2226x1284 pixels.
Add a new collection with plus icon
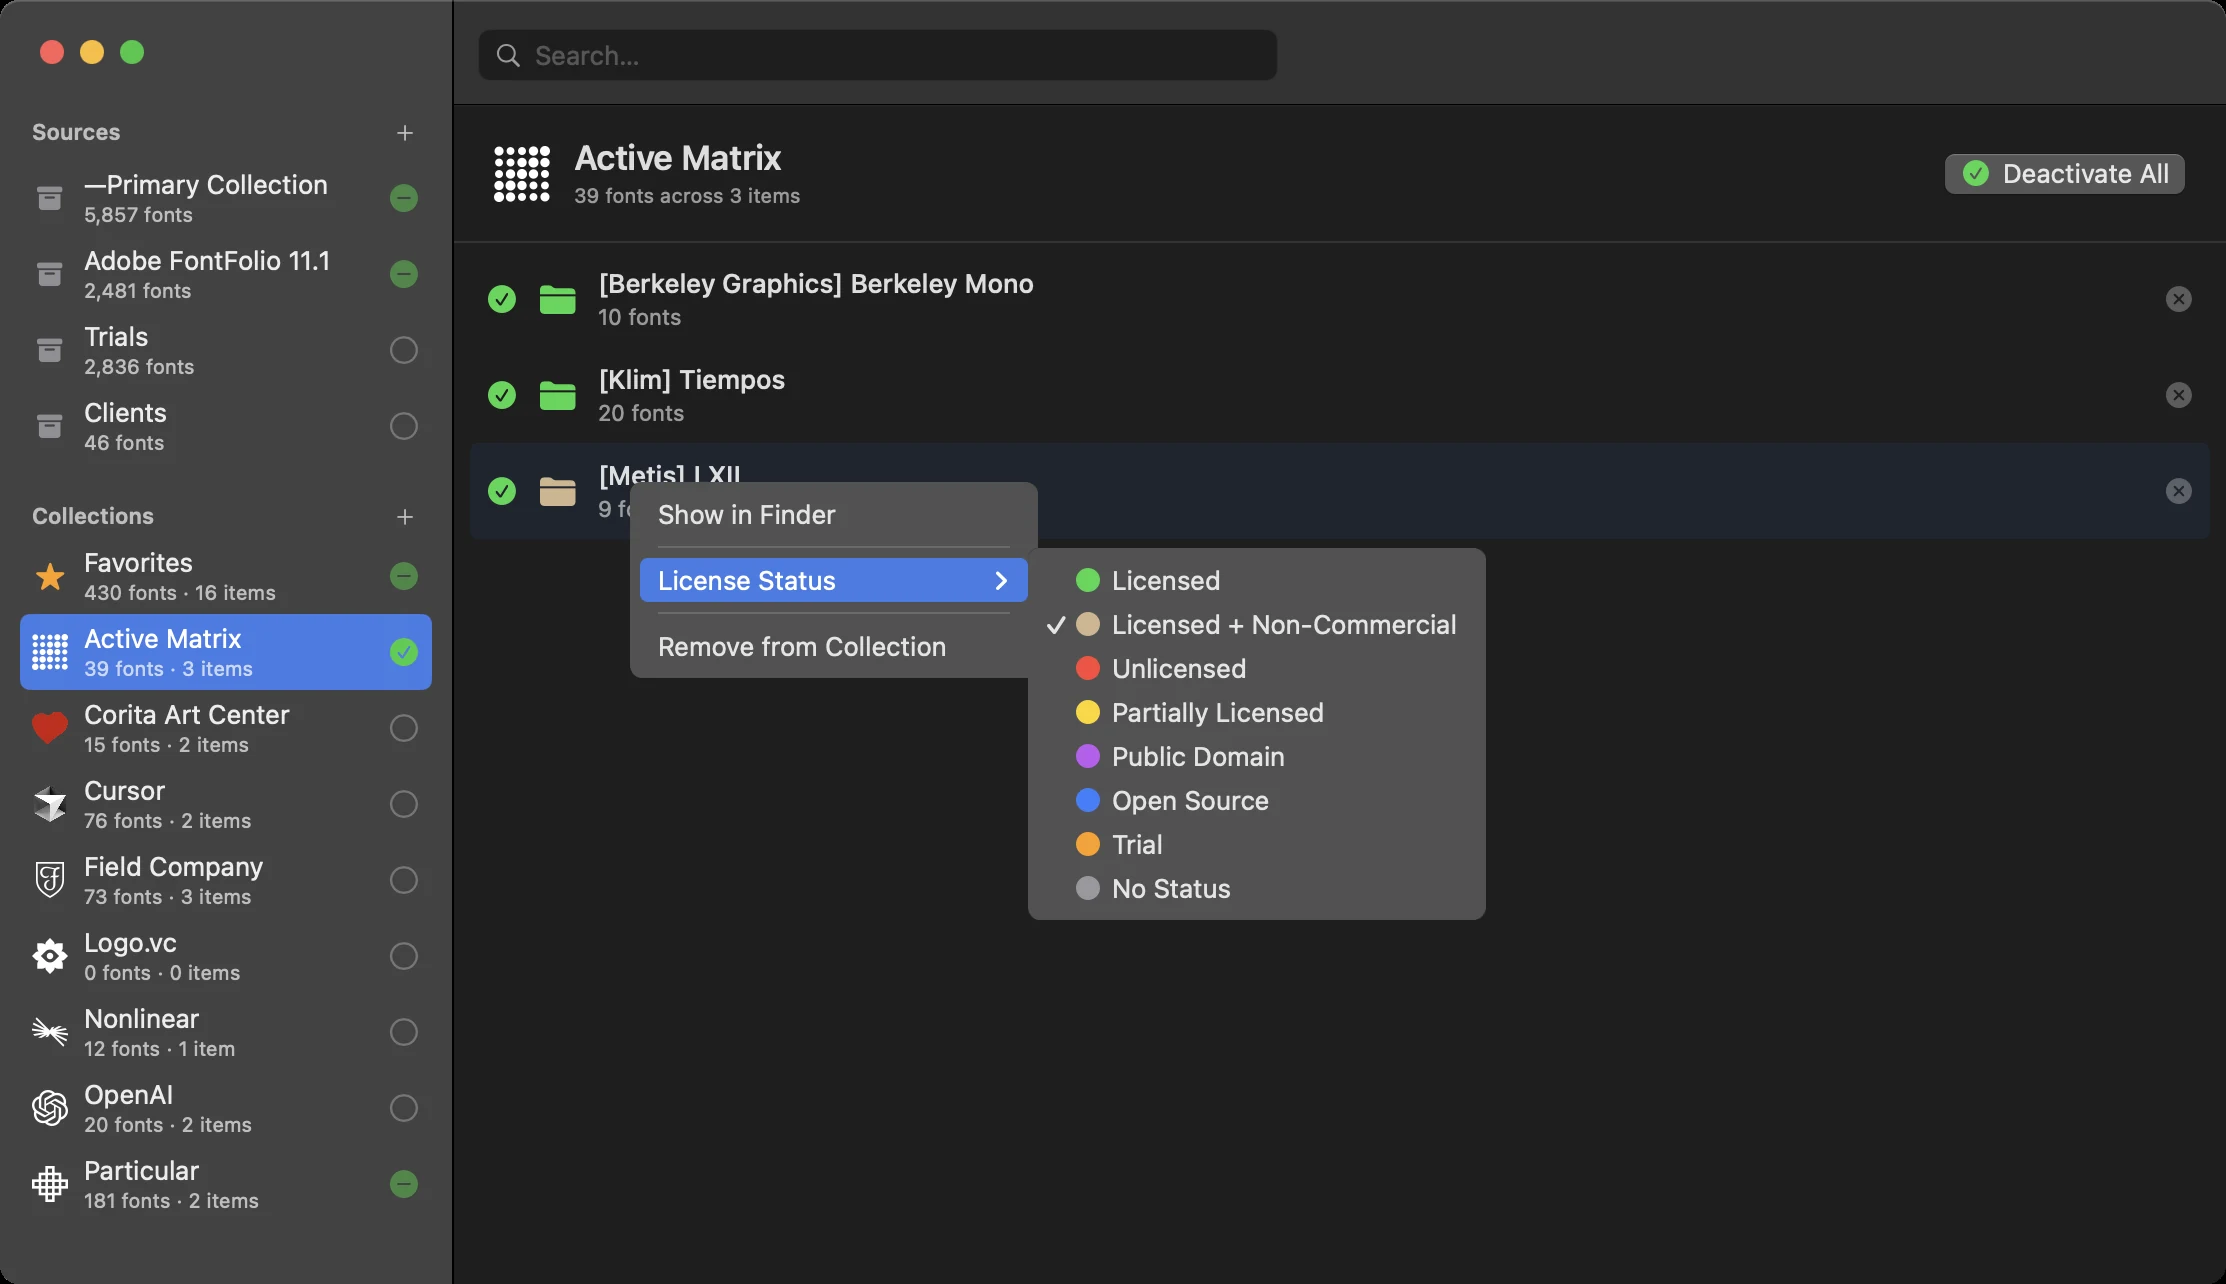coord(404,517)
